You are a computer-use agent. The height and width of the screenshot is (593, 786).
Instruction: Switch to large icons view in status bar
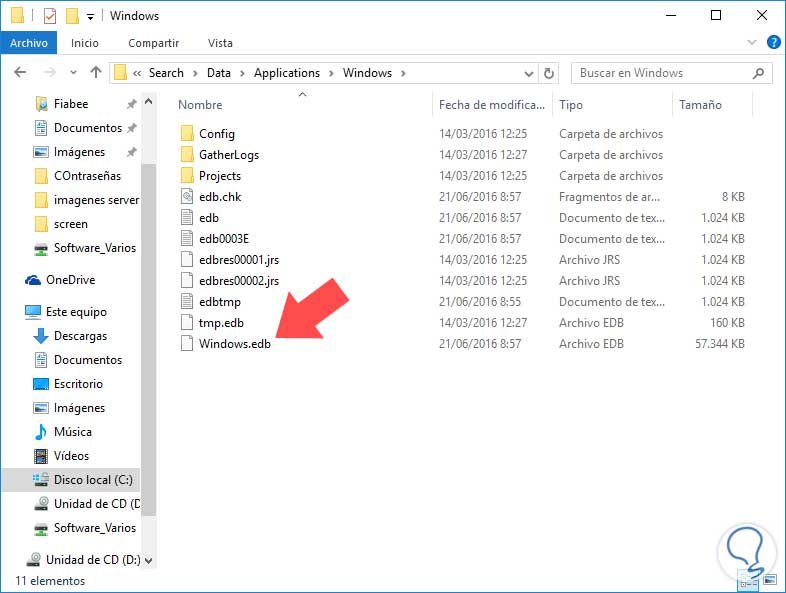(x=770, y=580)
